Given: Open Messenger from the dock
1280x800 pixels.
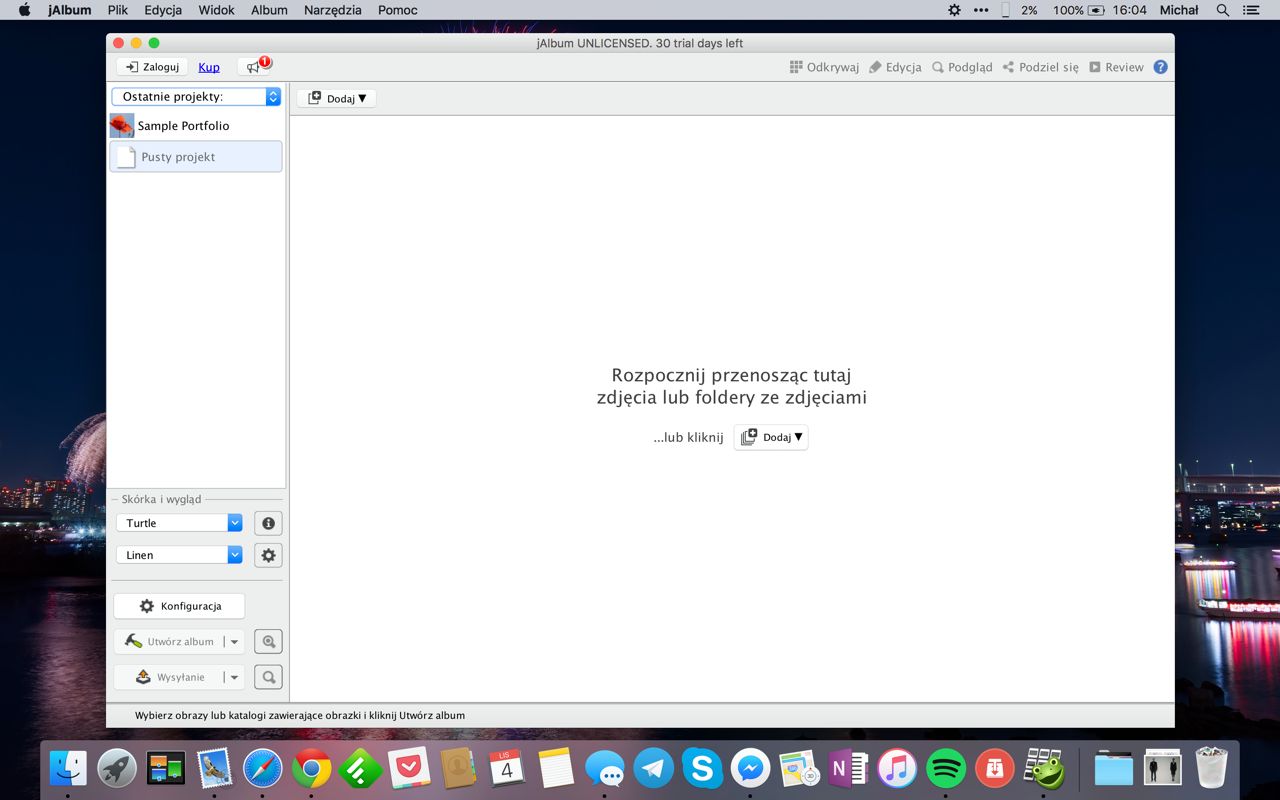Looking at the screenshot, I should [751, 768].
